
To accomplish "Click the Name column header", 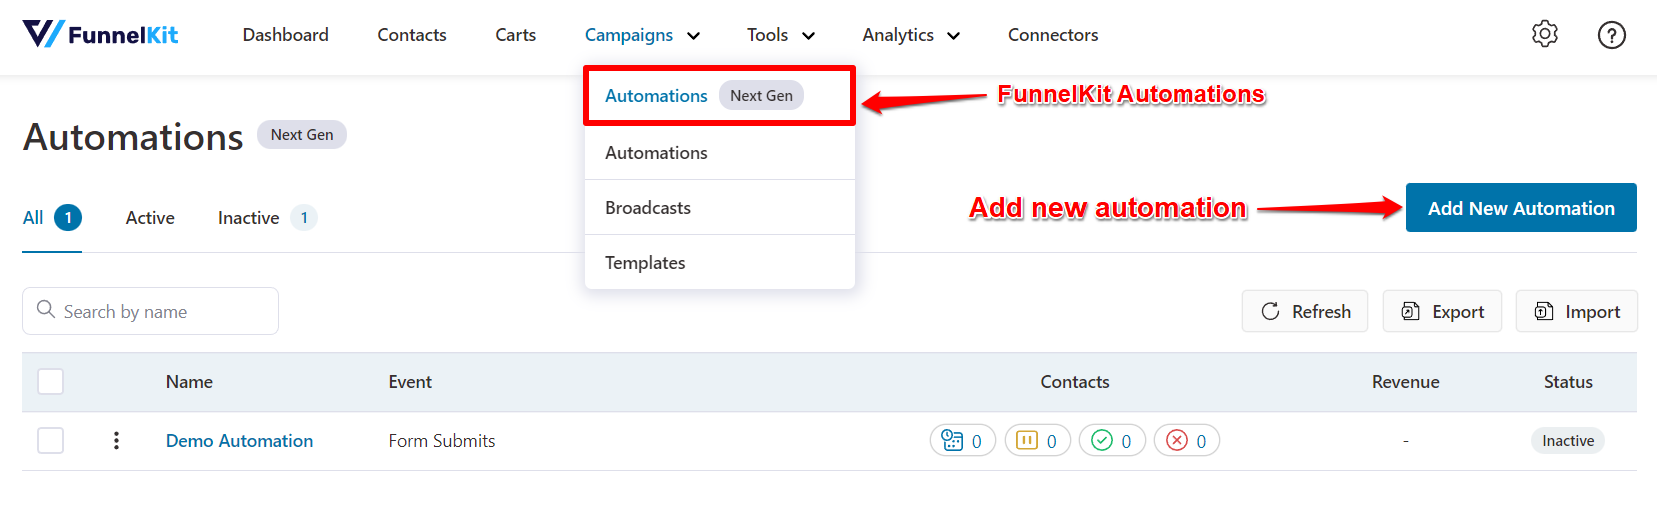I will pyautogui.click(x=189, y=382).
